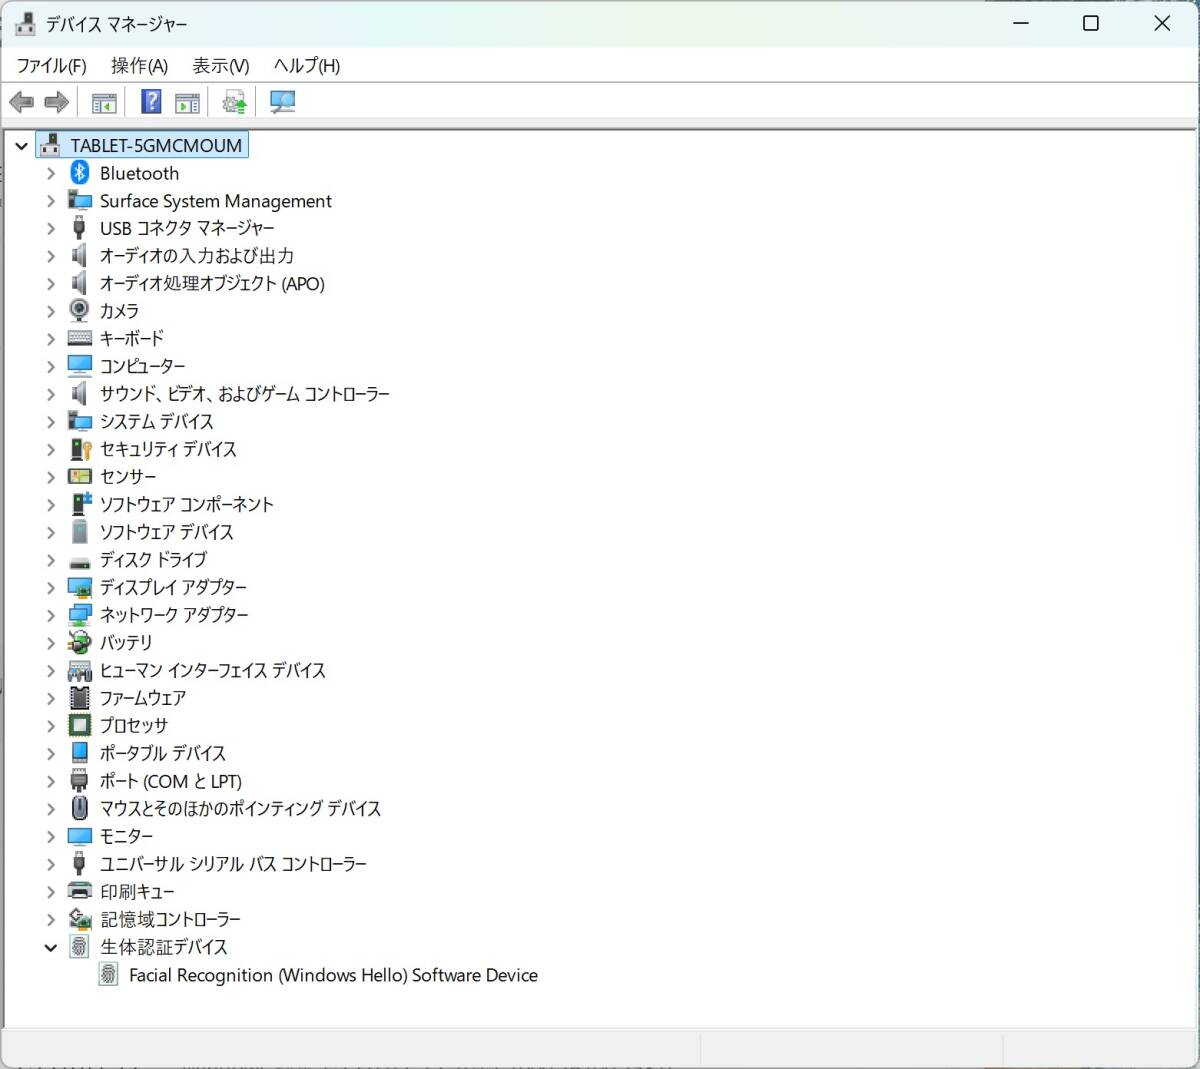Viewport: 1200px width, 1069px height.
Task: Click the Show/Hide console tree icon
Action: click(x=104, y=102)
